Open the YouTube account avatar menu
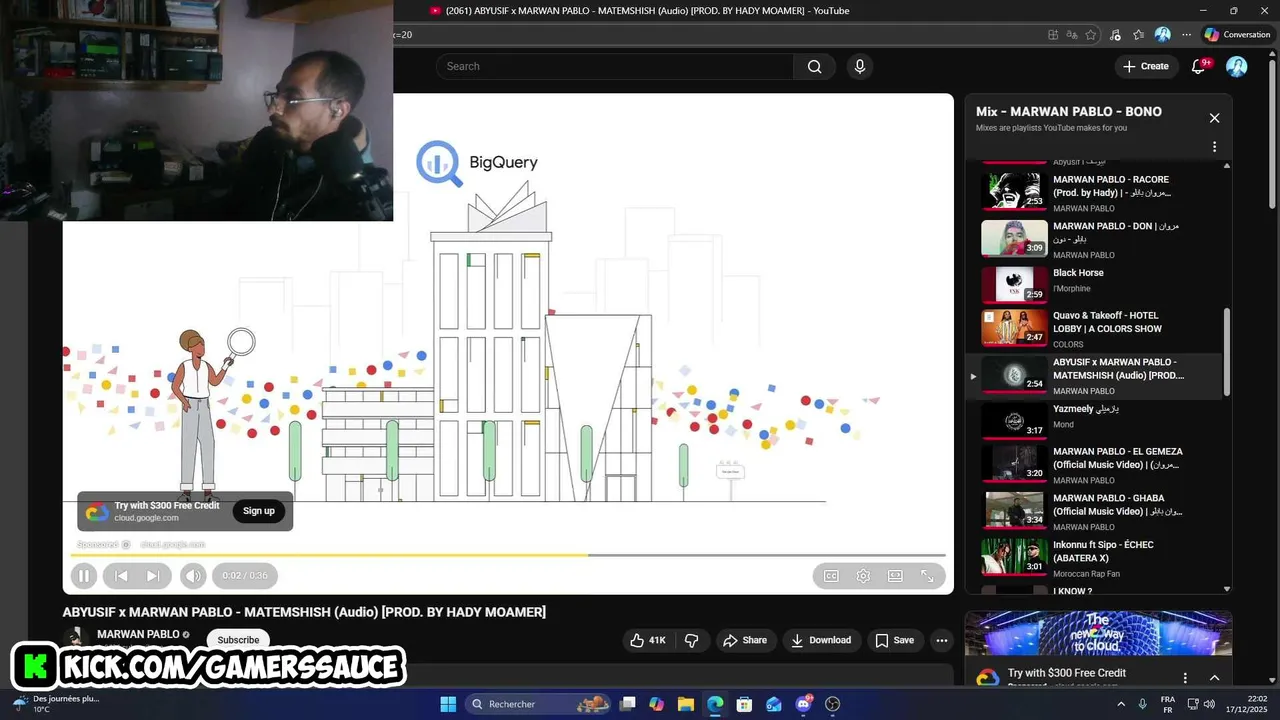The height and width of the screenshot is (720, 1280). [1237, 66]
